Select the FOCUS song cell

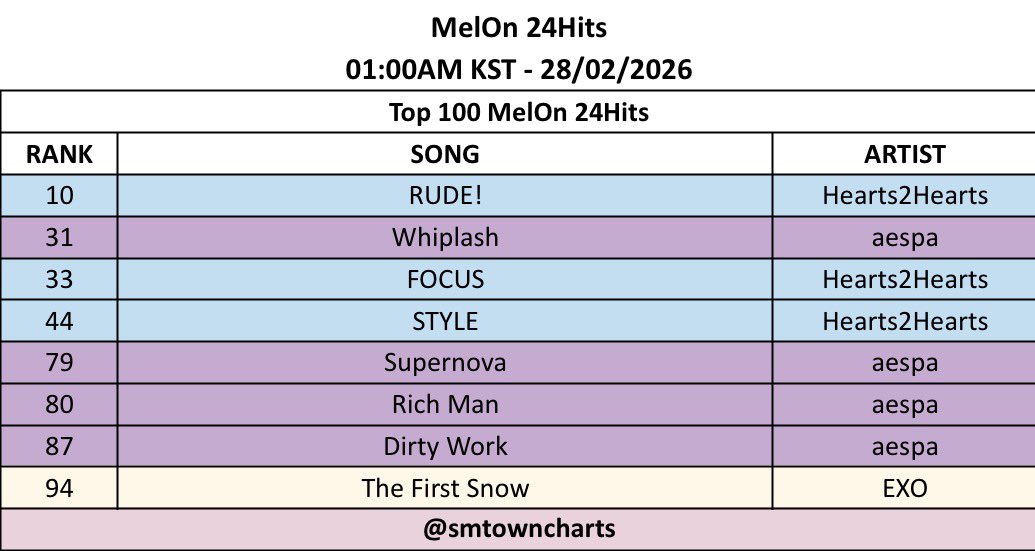click(x=445, y=279)
